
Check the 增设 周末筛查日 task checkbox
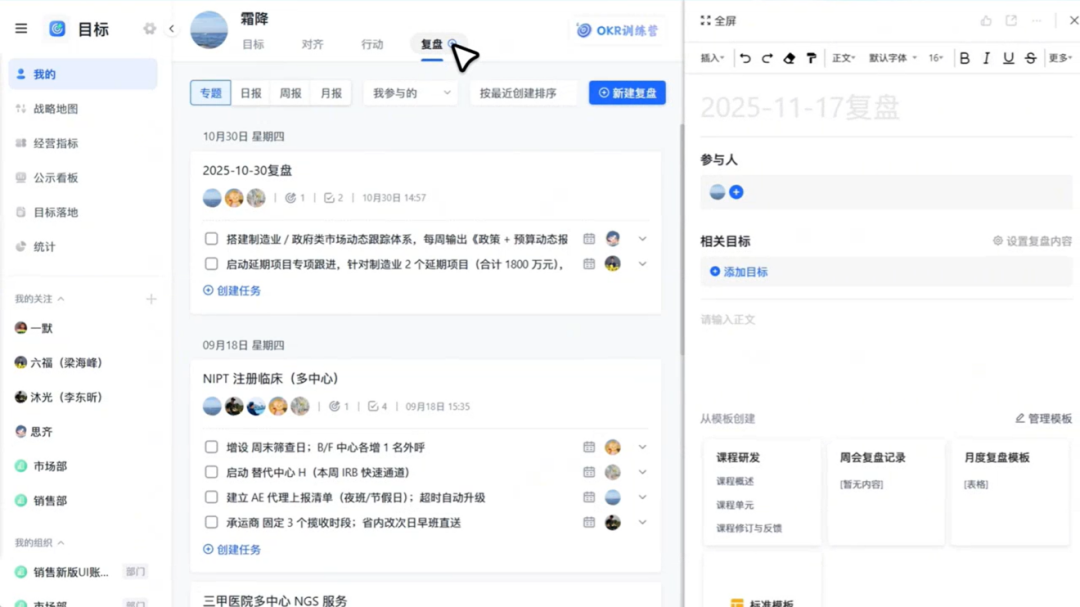(x=211, y=447)
